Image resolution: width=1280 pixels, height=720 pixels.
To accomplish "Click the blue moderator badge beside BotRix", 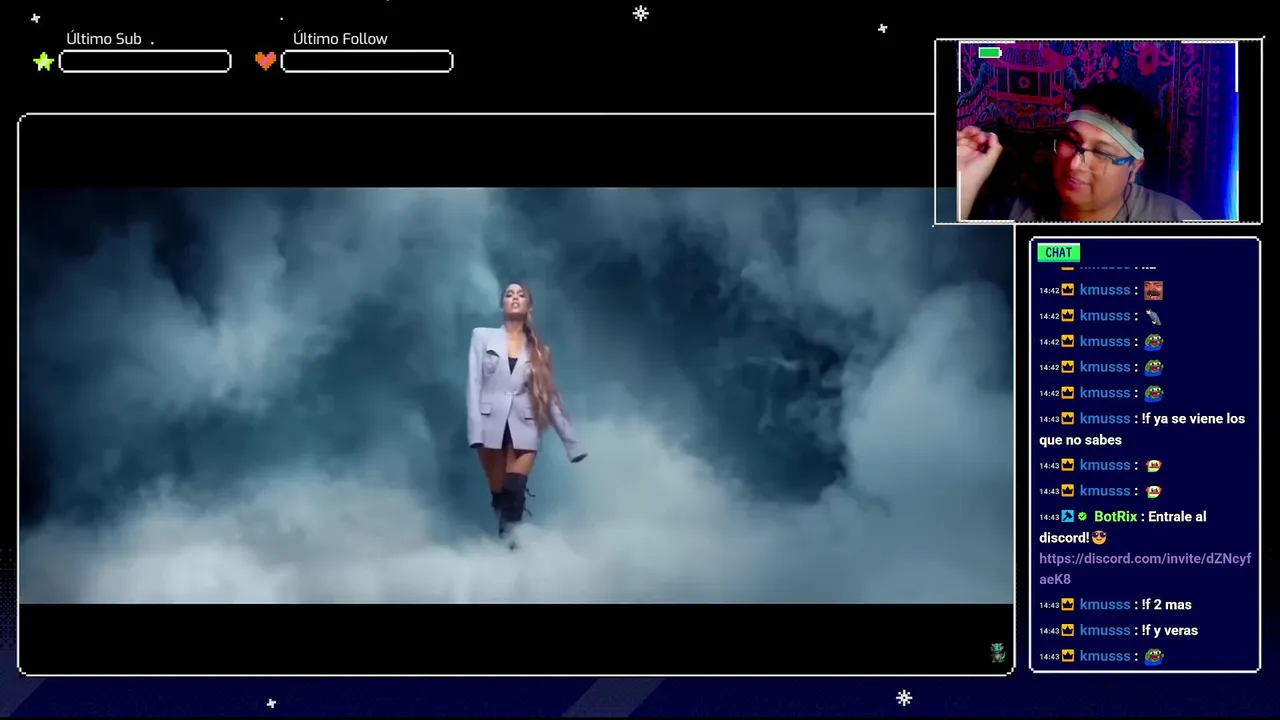I will [x=1068, y=517].
